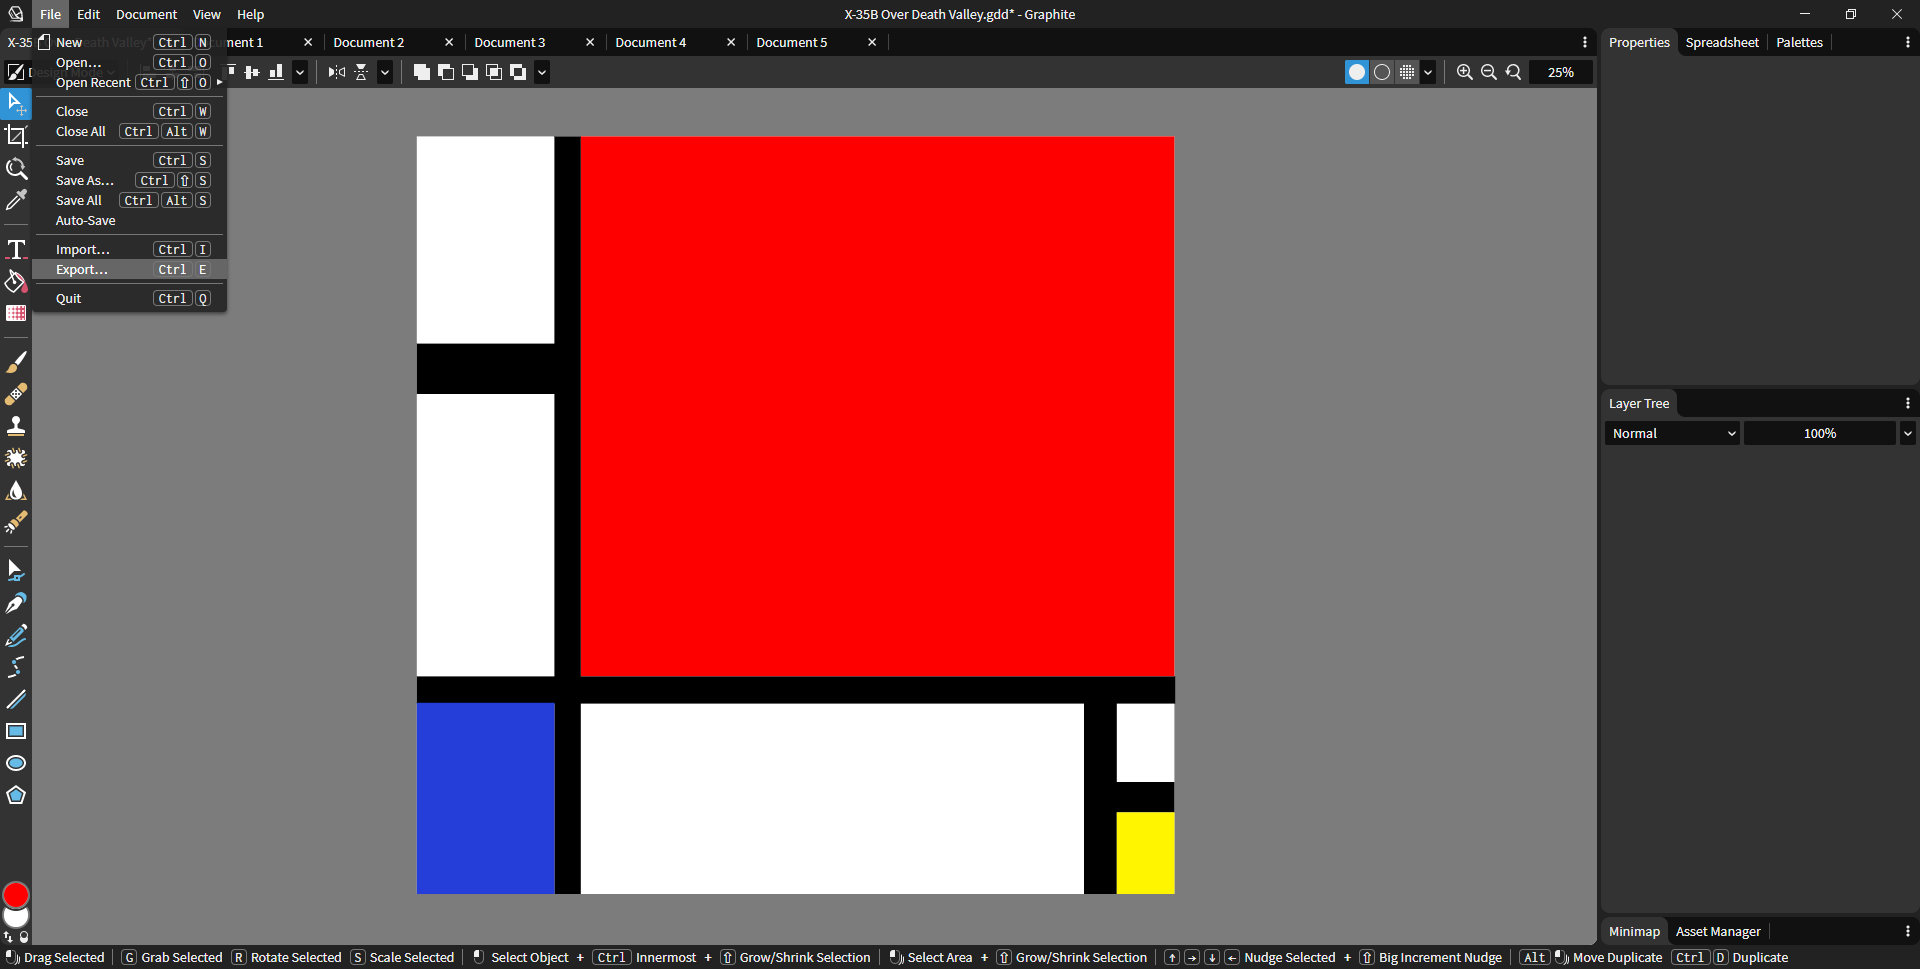Open the Normal blend mode dropdown
Screen dimensions: 1920x969
1673,433
